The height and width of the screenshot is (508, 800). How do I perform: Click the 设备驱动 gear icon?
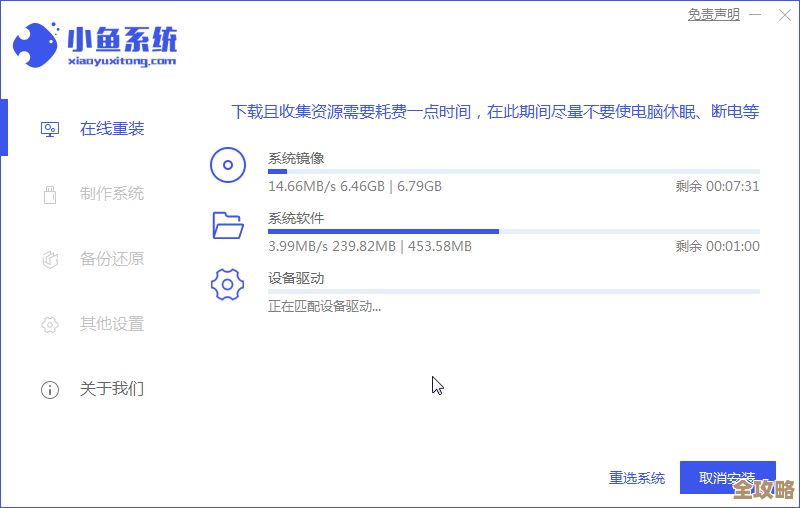tap(228, 284)
